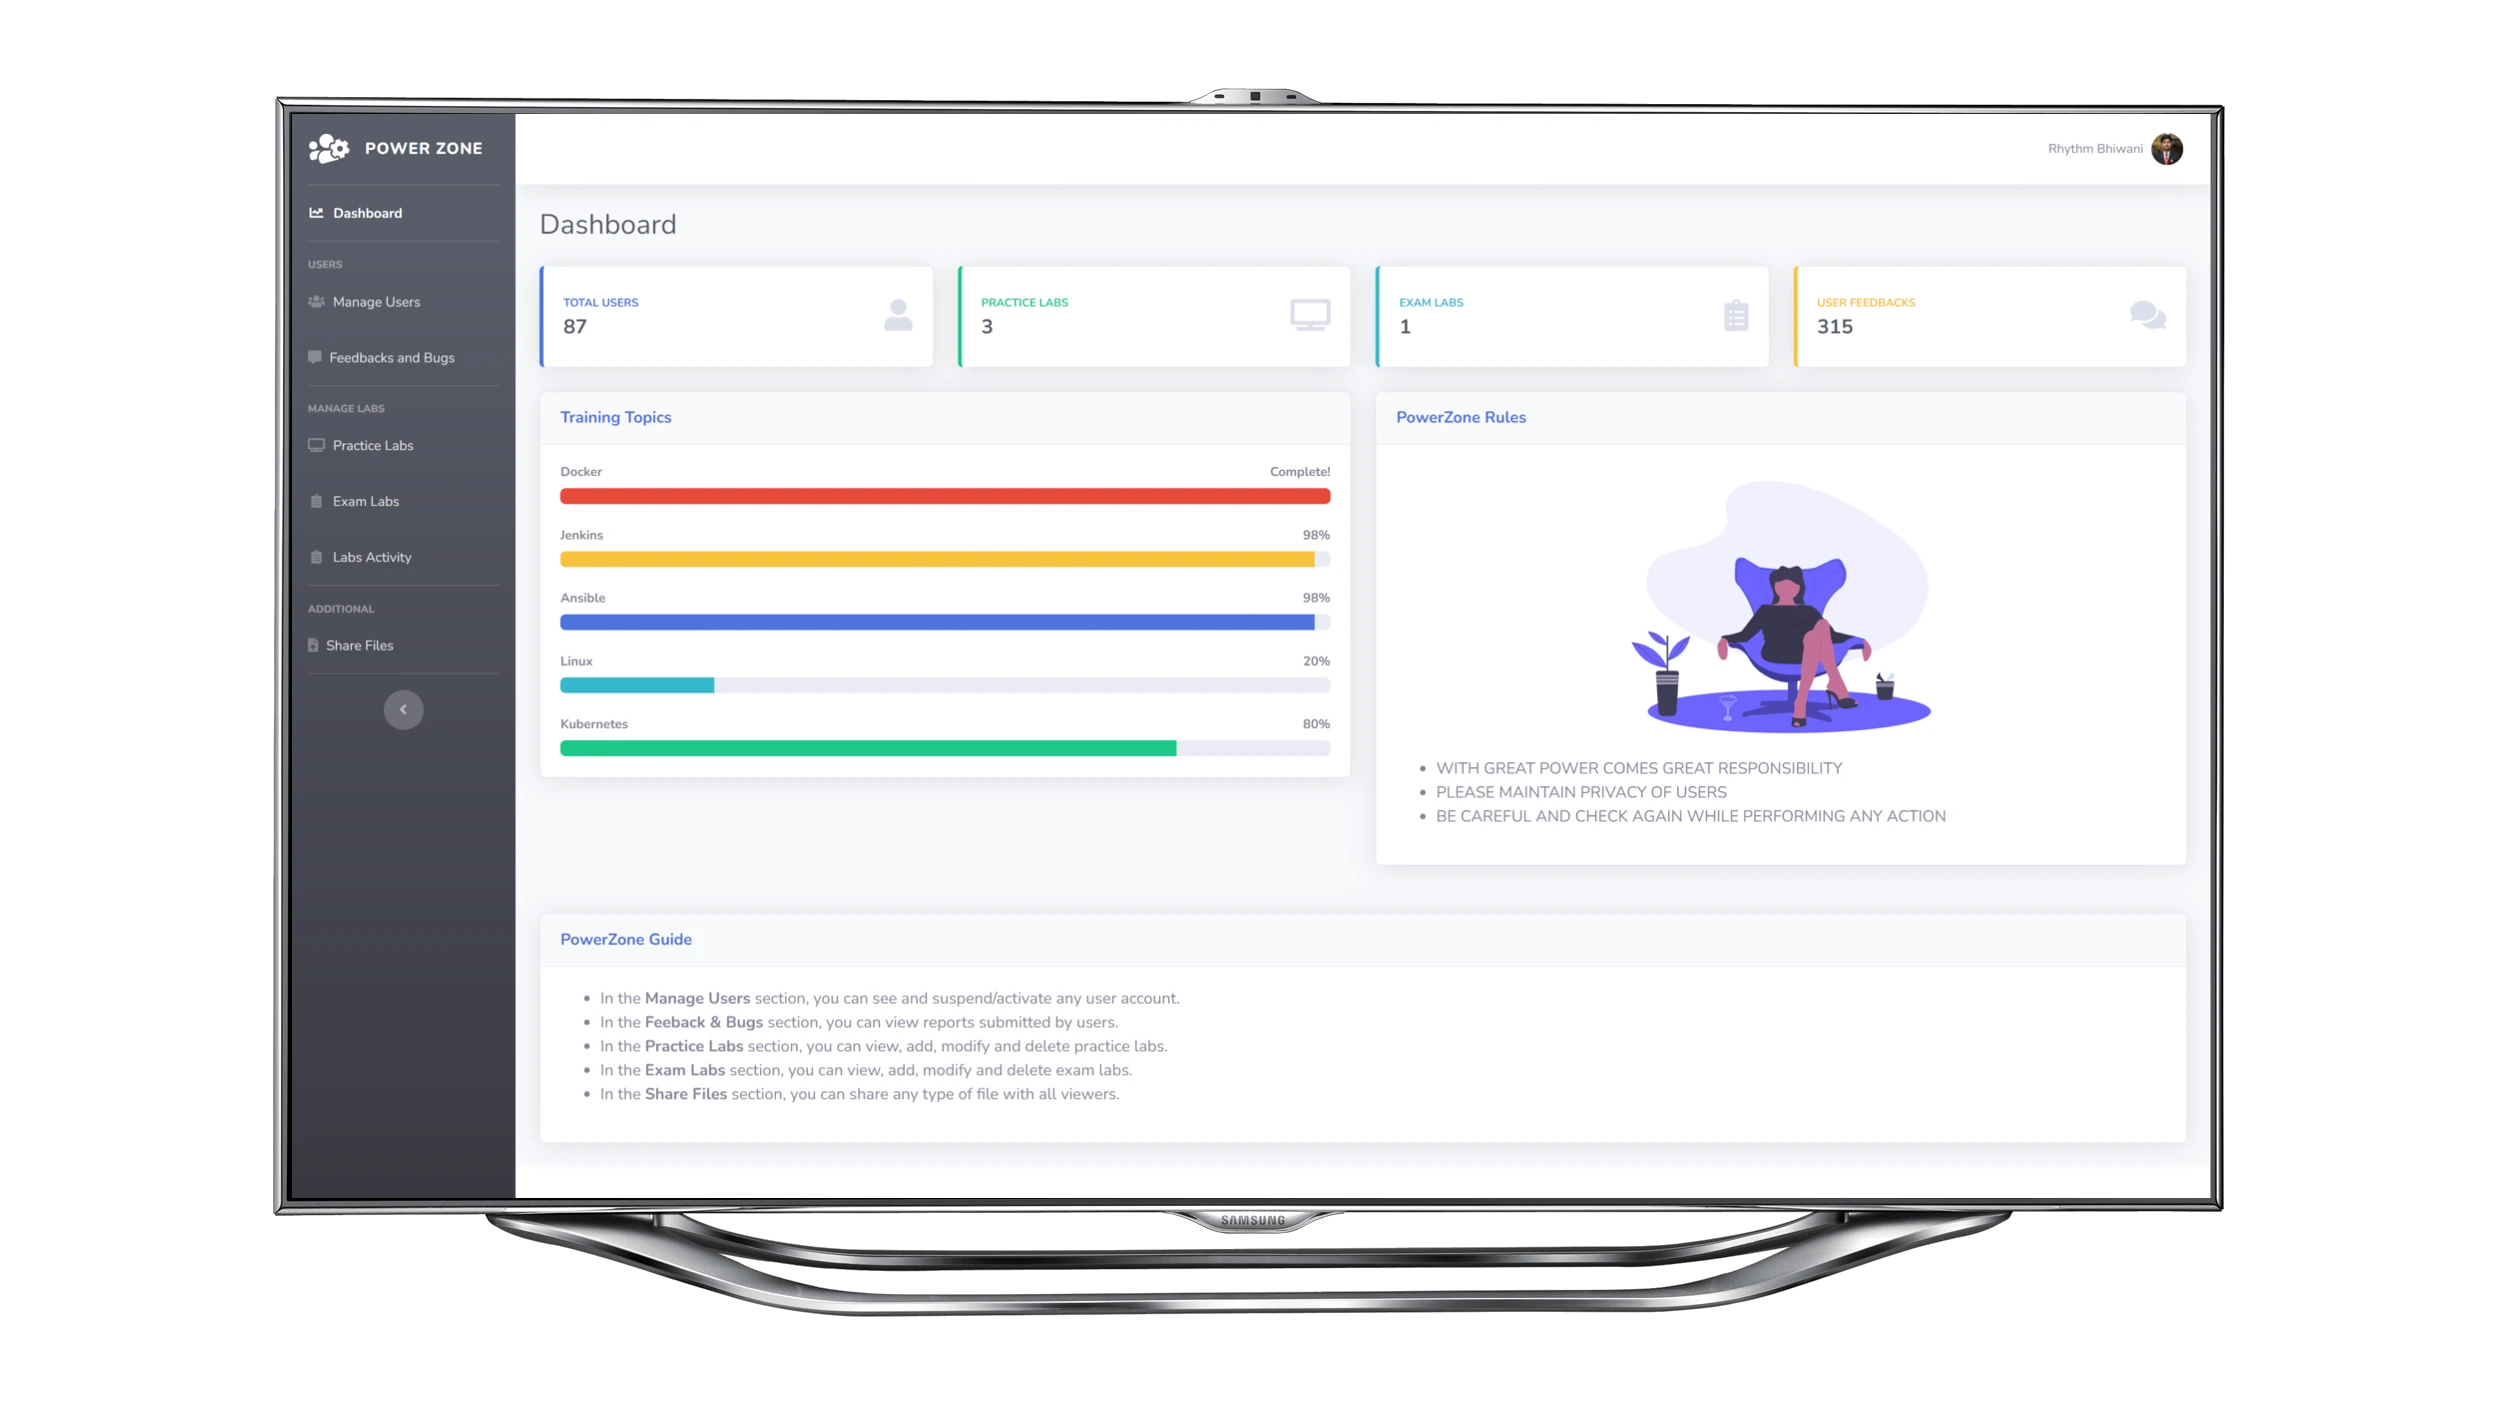
Task: Click the Share Files link in guide
Action: pos(687,1094)
